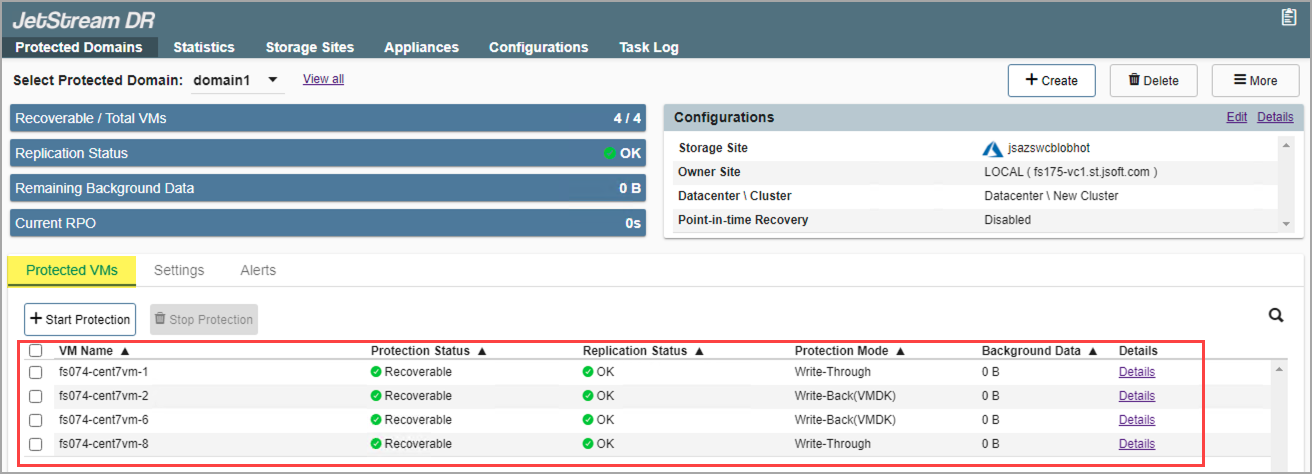Click the View all link

pos(323,79)
